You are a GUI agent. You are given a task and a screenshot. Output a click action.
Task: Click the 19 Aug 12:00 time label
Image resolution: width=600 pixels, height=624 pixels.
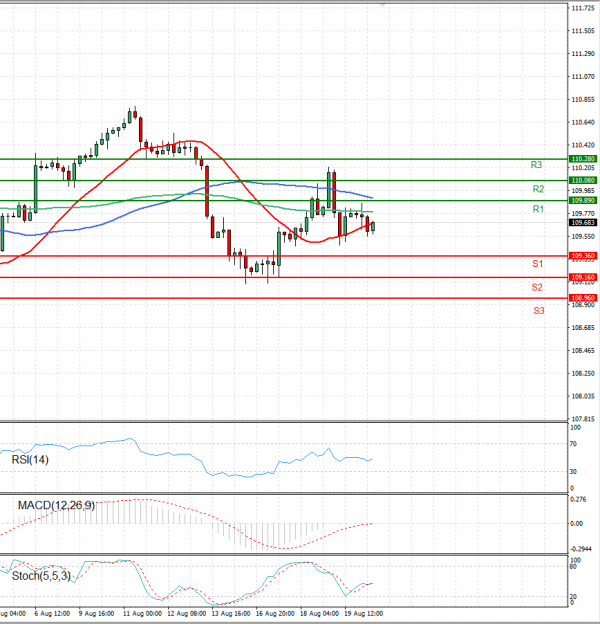tap(364, 613)
